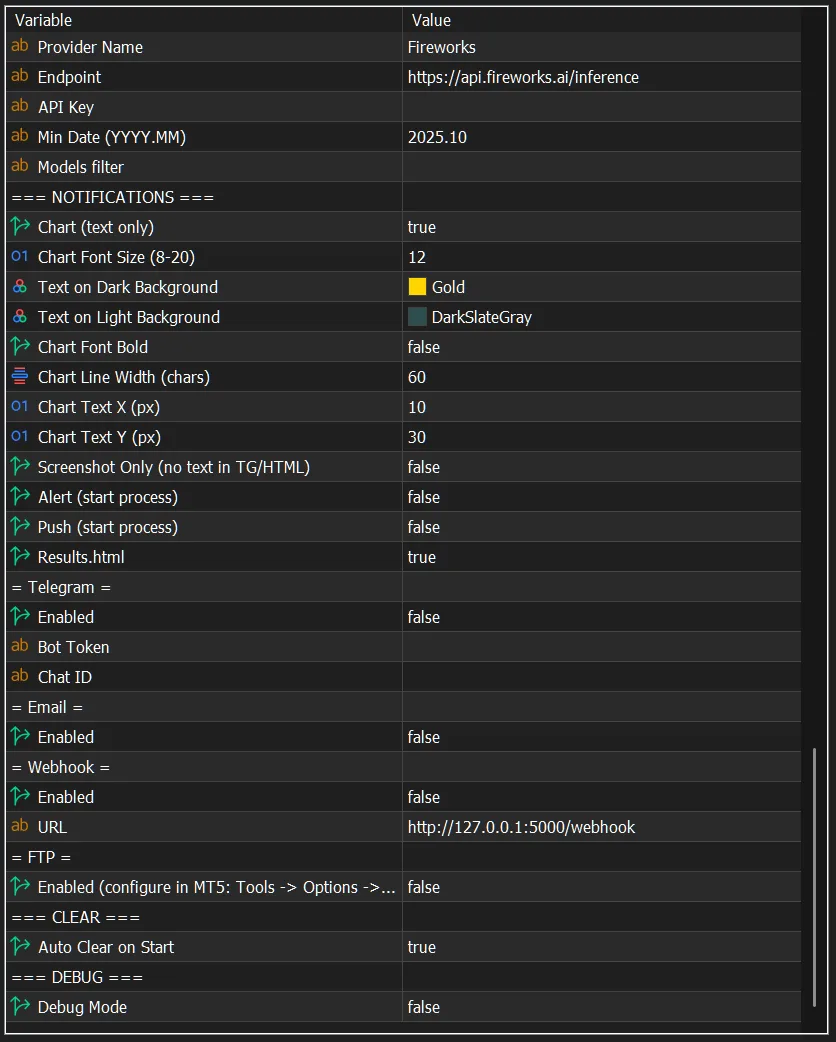Click the bool icon beside Debug Mode
The height and width of the screenshot is (1042, 836).
[20, 1006]
